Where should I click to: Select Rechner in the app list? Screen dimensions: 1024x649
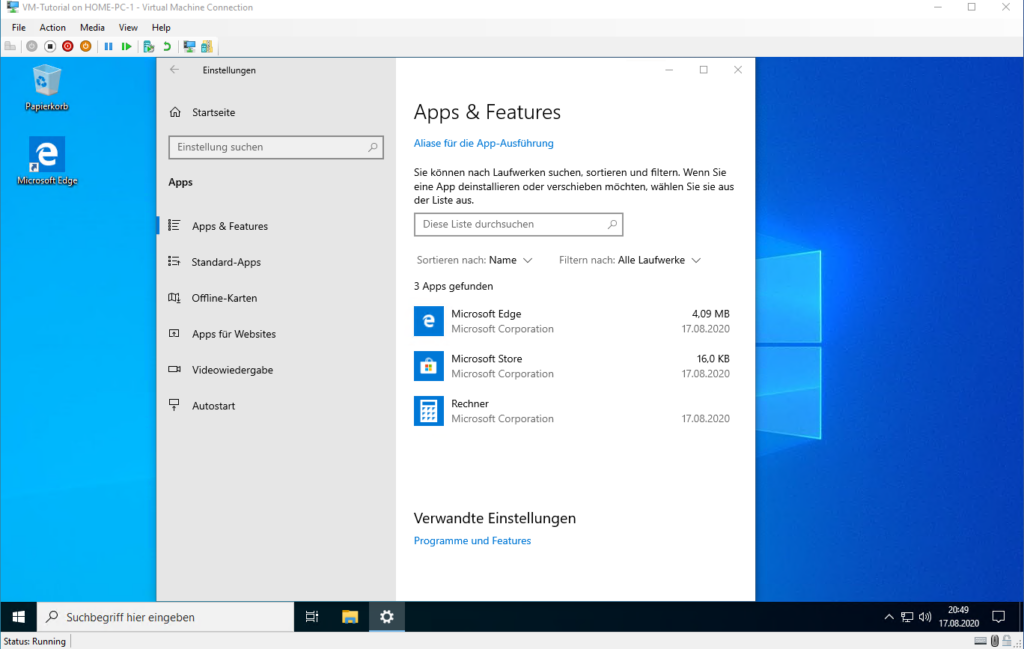(x=572, y=411)
